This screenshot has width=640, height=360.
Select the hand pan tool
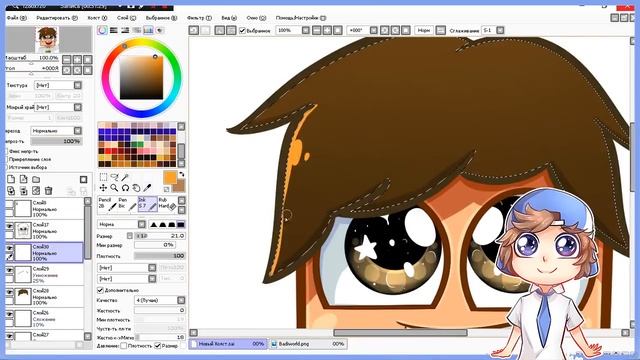[x=136, y=188]
